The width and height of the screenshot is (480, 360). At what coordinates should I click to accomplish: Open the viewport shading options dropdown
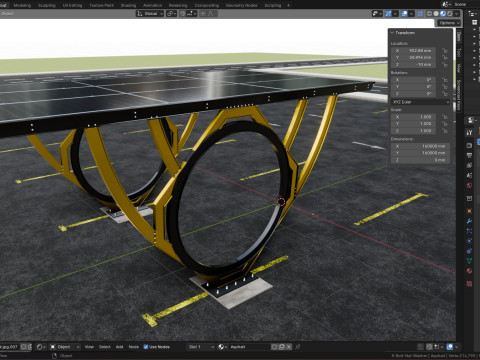(457, 13)
